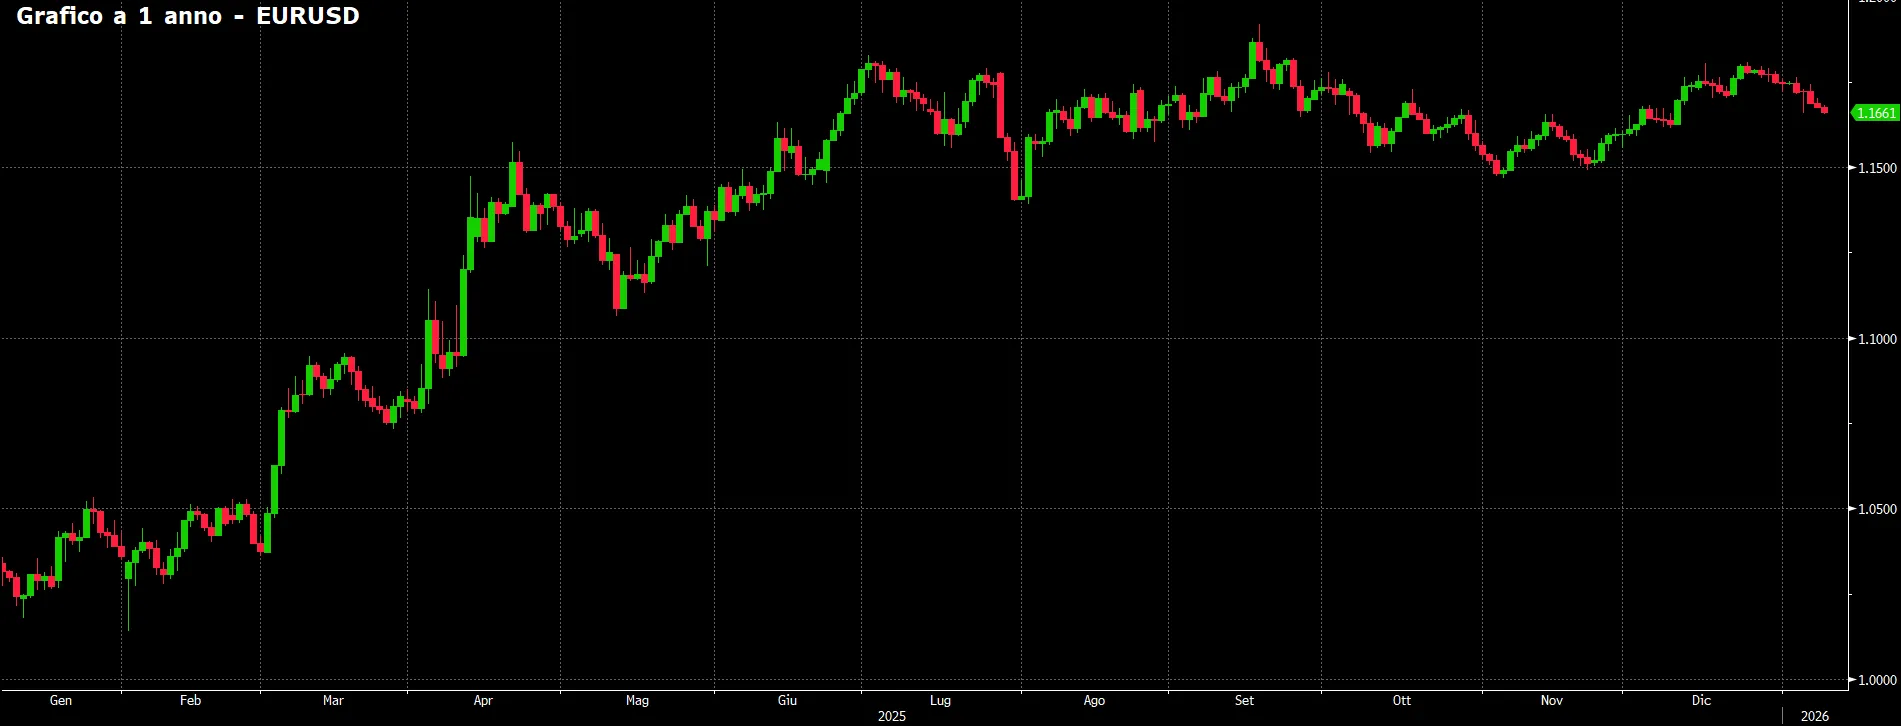Select the 'Ago' month label on time axis
The width and height of the screenshot is (1901, 726).
1094,700
